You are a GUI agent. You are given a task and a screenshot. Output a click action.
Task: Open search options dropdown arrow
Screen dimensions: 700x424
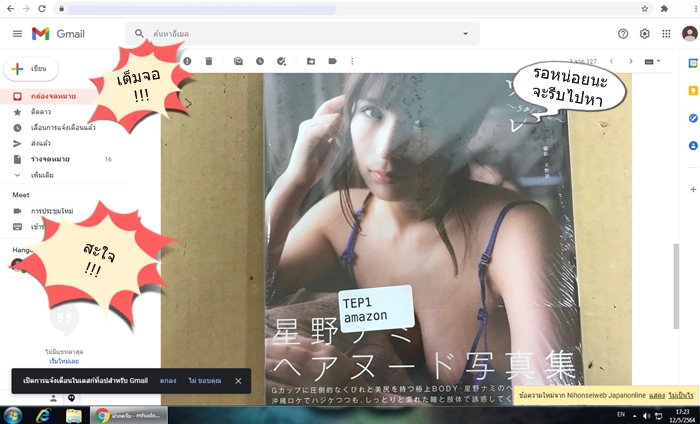[466, 33]
